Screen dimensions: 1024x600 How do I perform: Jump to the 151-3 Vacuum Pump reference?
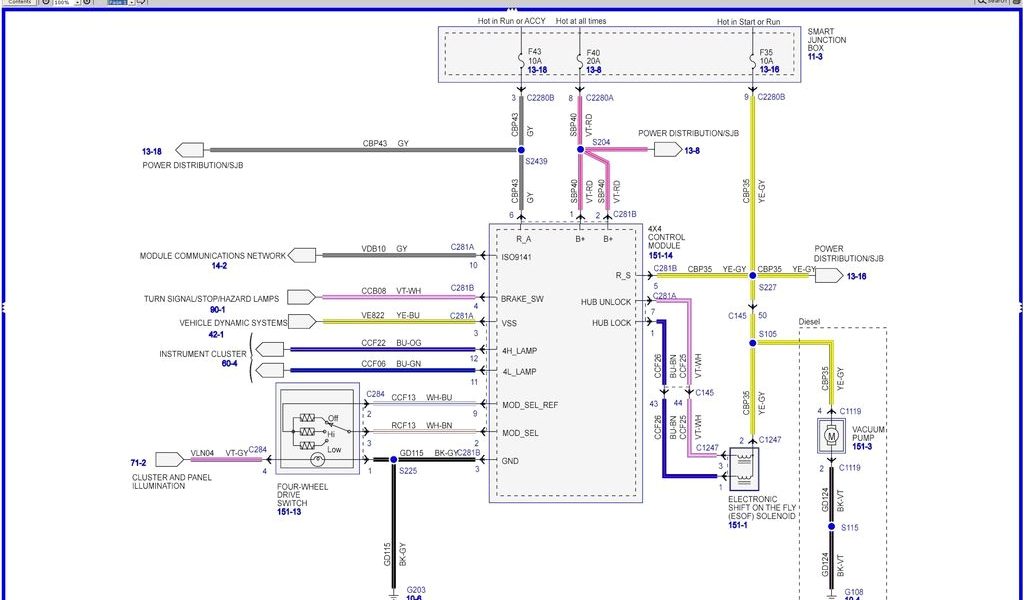(861, 446)
